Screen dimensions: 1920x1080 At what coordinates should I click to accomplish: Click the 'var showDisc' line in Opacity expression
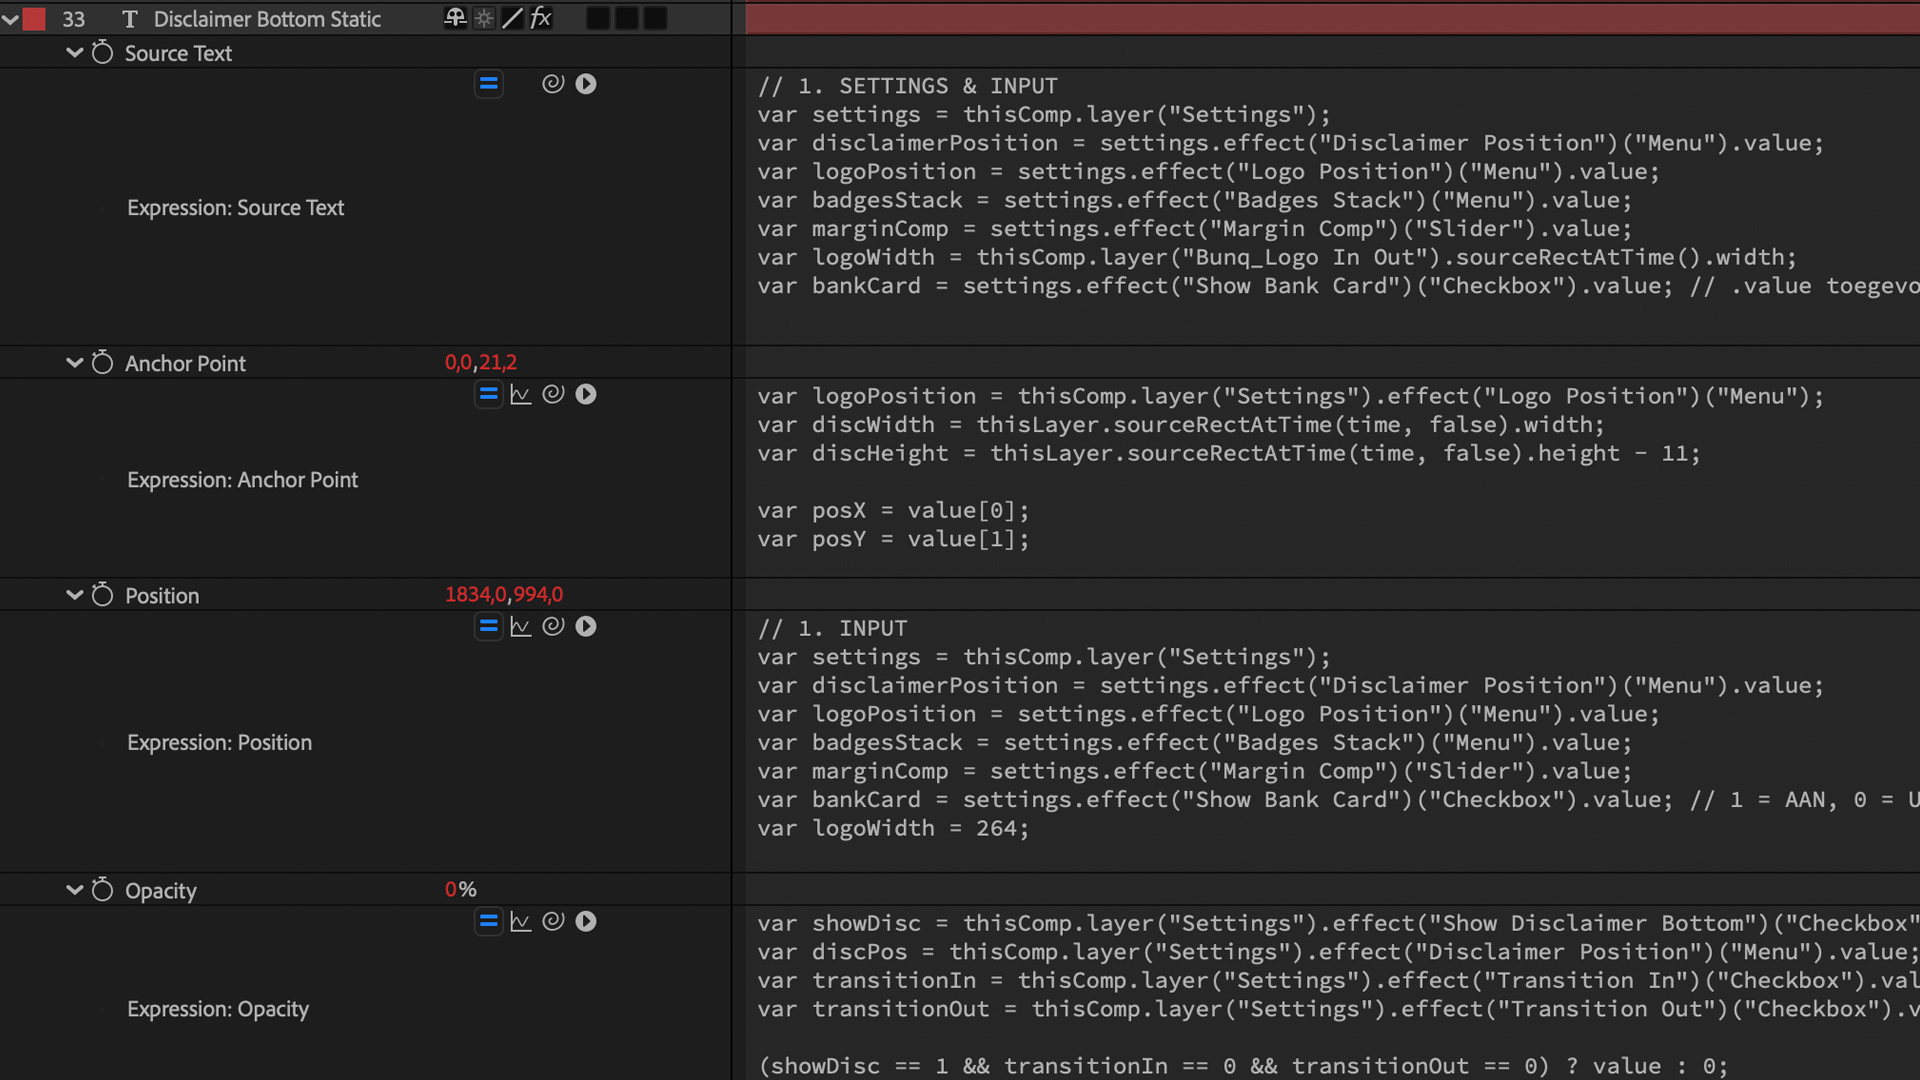point(1338,923)
